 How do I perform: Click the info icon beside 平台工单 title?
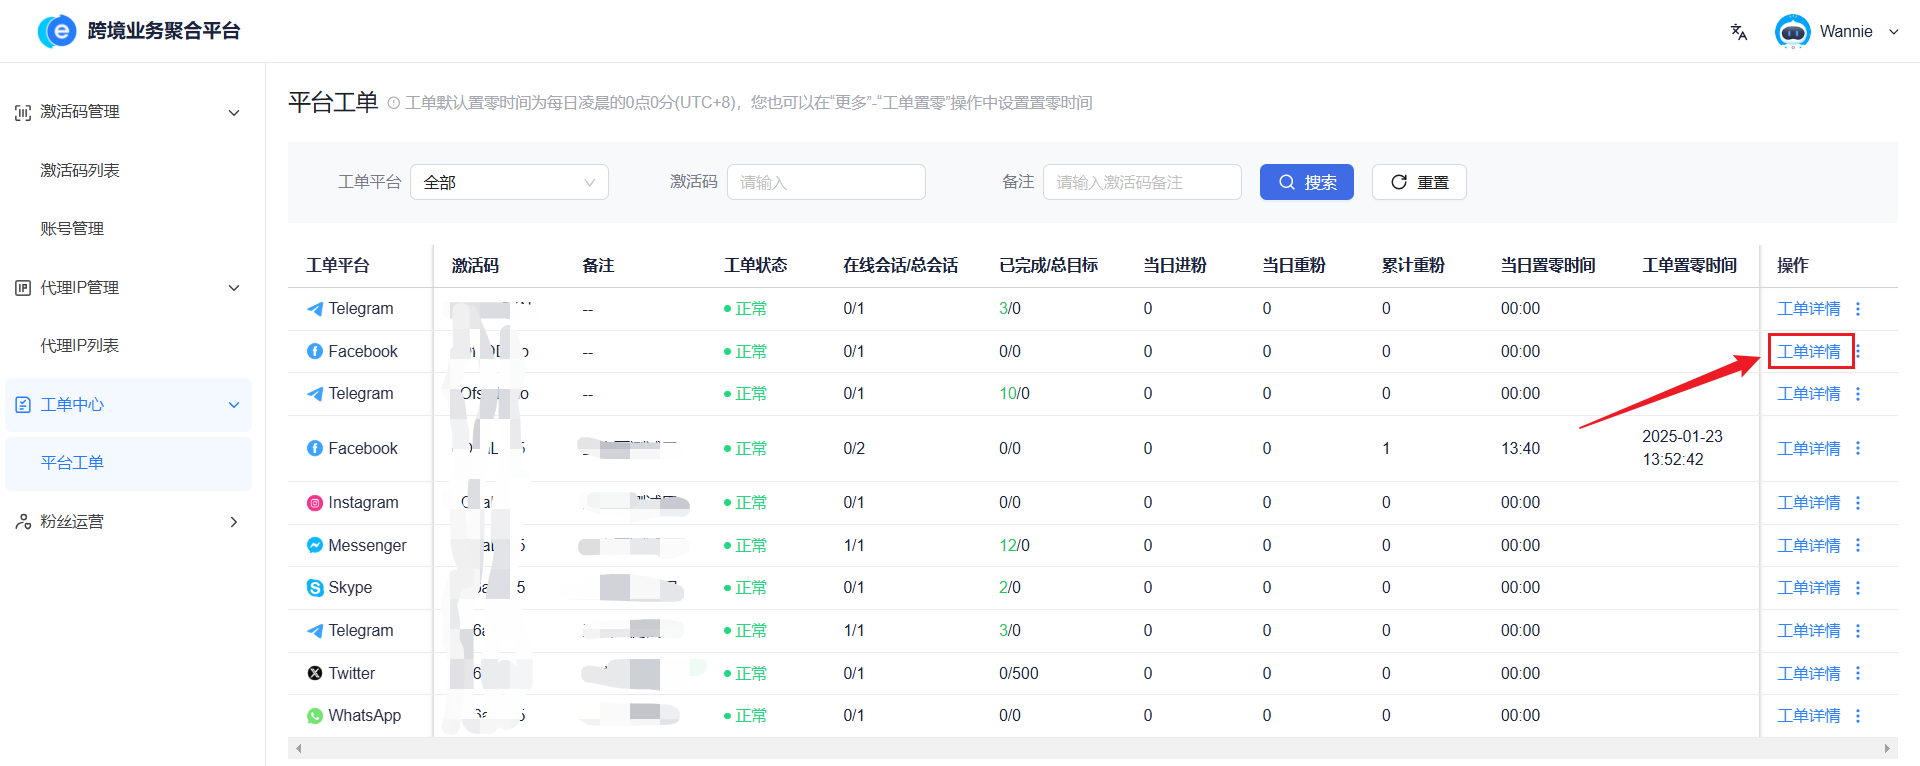click(x=394, y=103)
